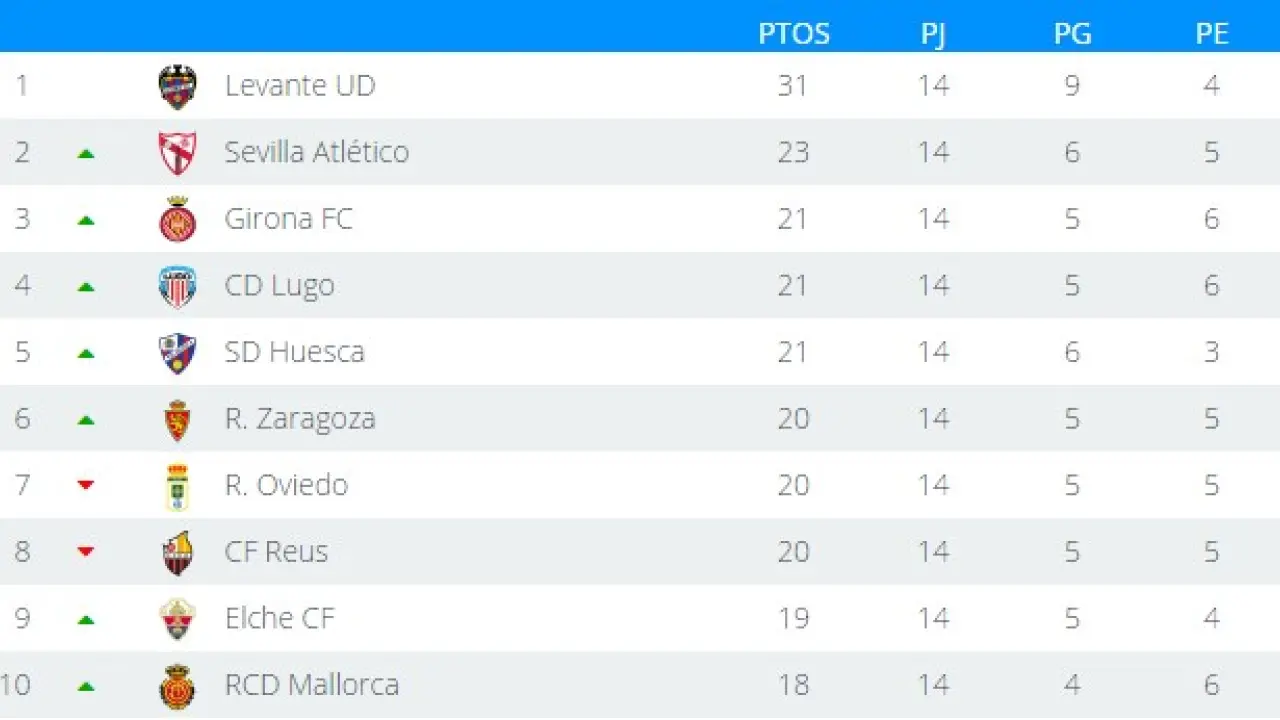Click the Elche CF club crest
The image size is (1280, 720).
pyautogui.click(x=178, y=619)
